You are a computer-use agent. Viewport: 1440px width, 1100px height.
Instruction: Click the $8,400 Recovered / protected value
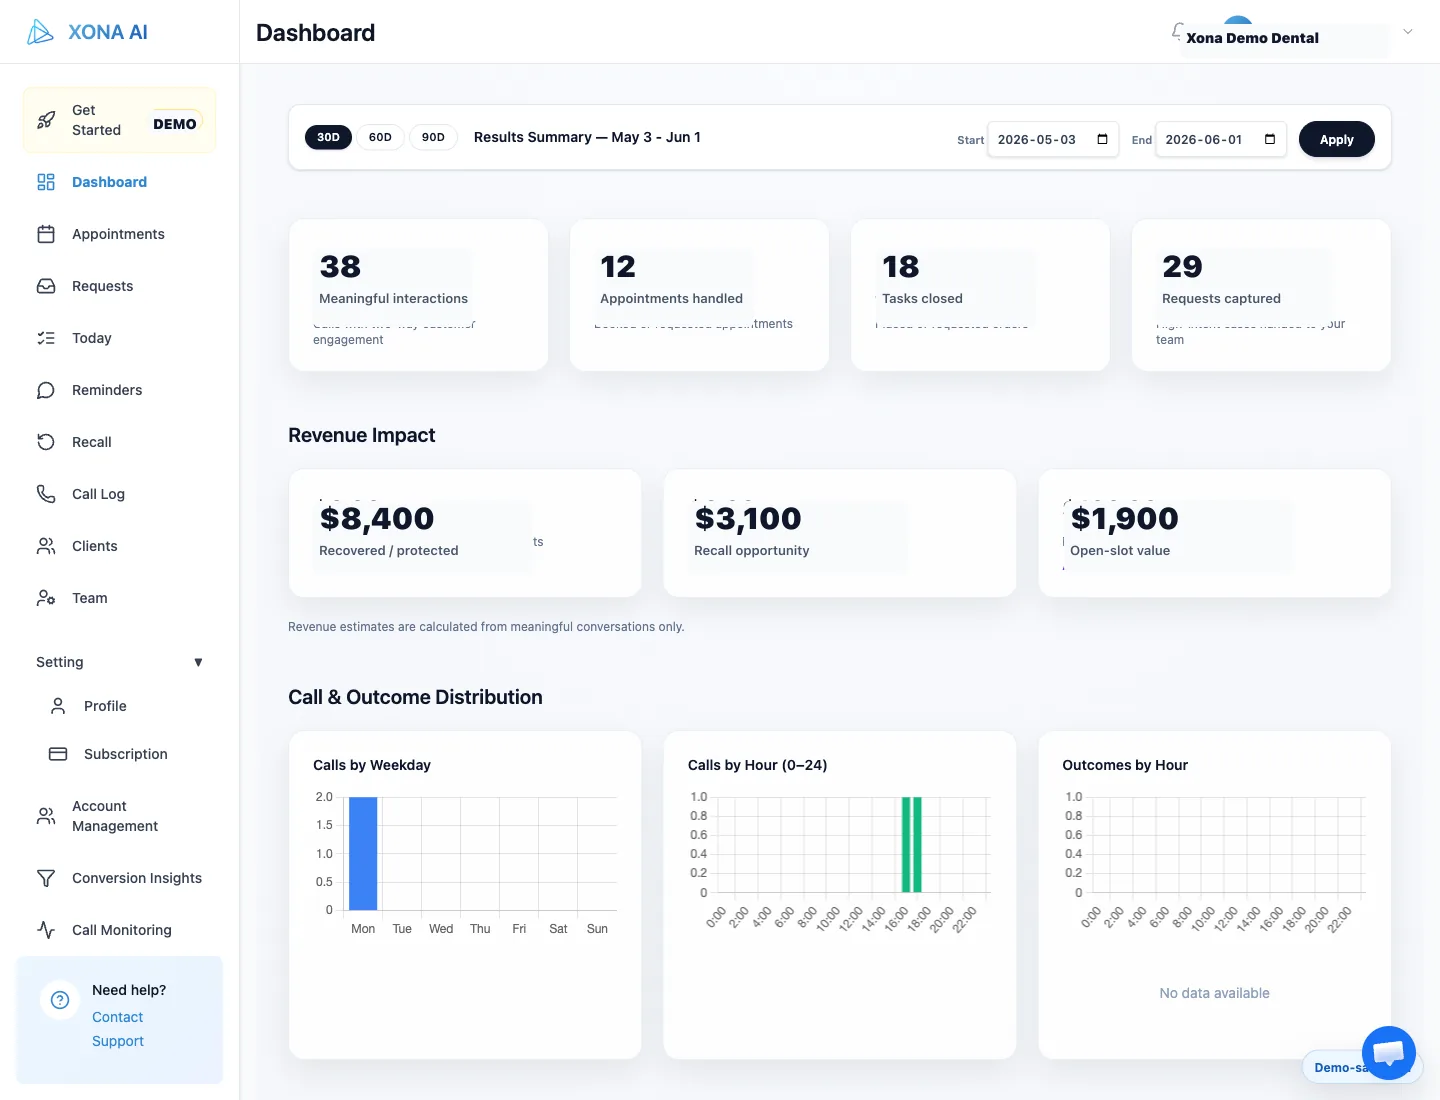click(377, 518)
